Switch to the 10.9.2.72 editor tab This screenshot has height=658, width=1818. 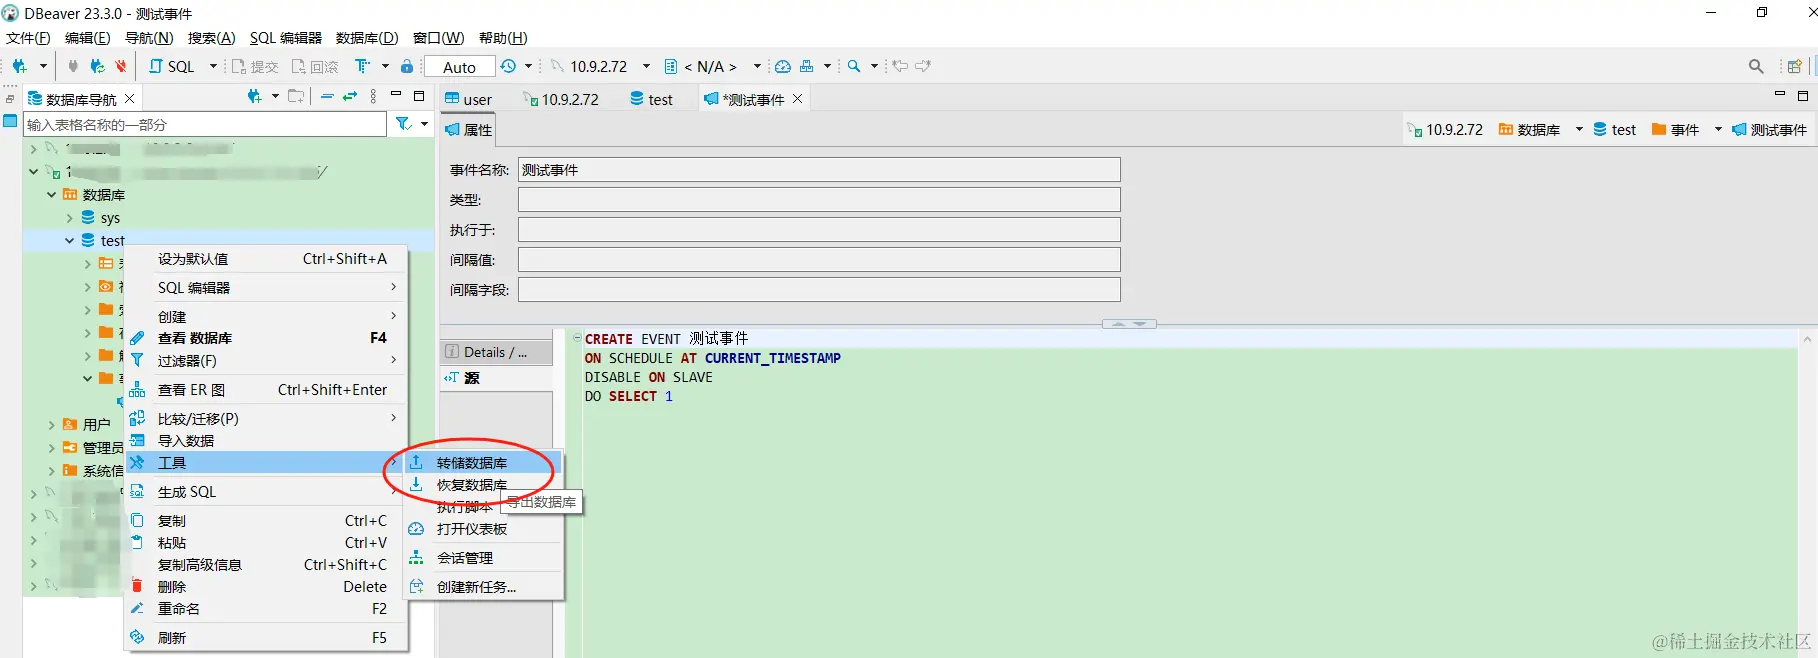(x=561, y=99)
